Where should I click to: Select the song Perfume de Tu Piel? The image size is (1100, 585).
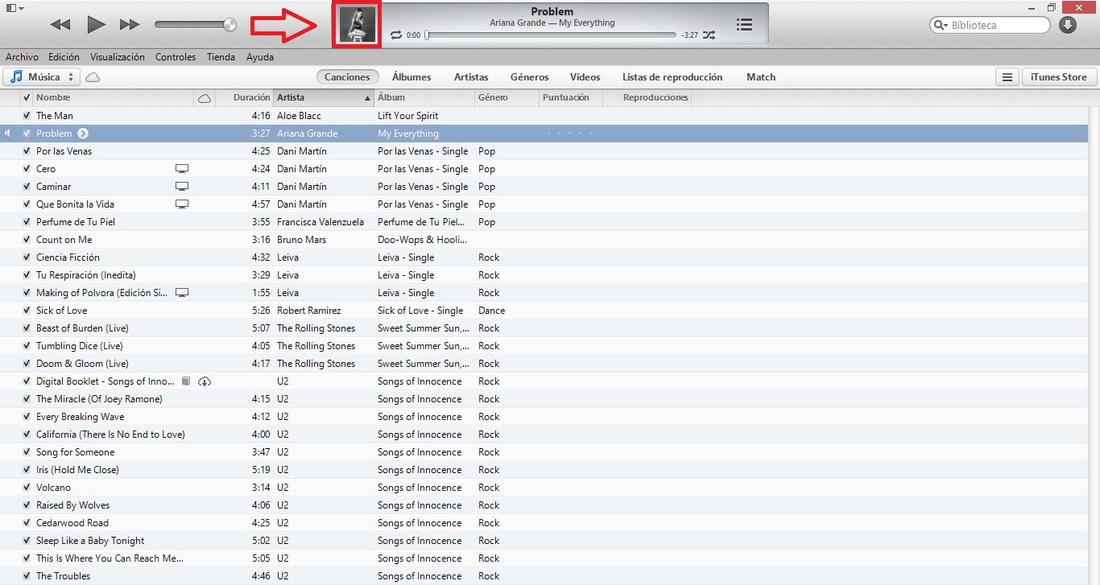76,222
